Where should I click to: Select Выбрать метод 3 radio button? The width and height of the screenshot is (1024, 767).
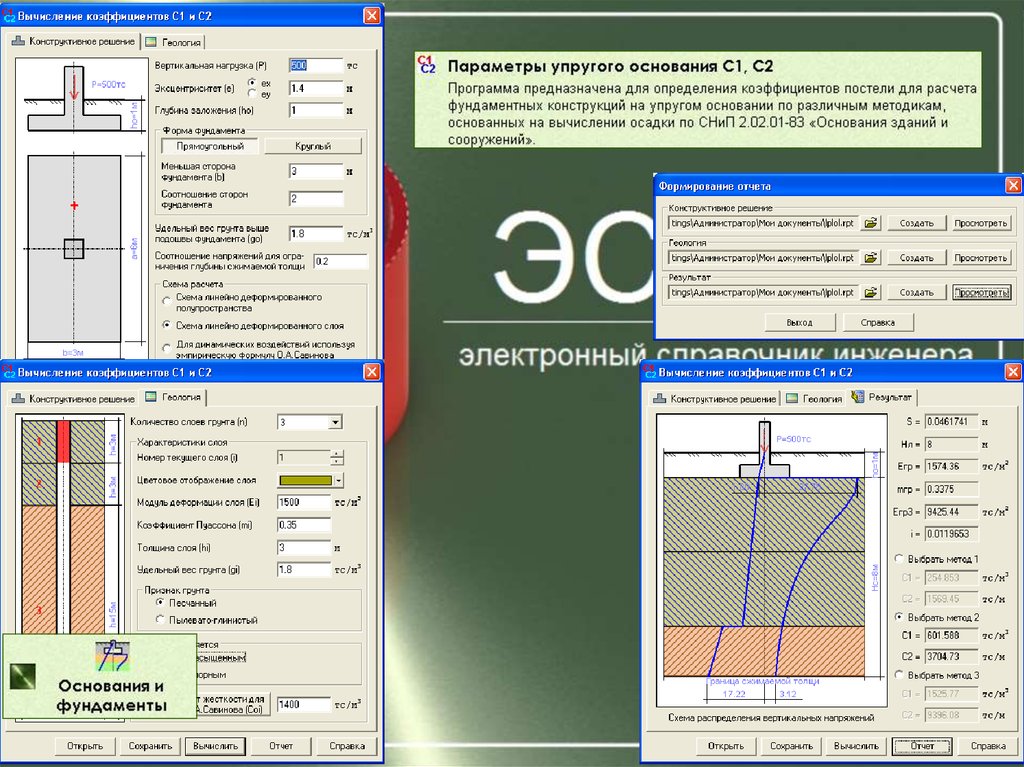[x=898, y=675]
